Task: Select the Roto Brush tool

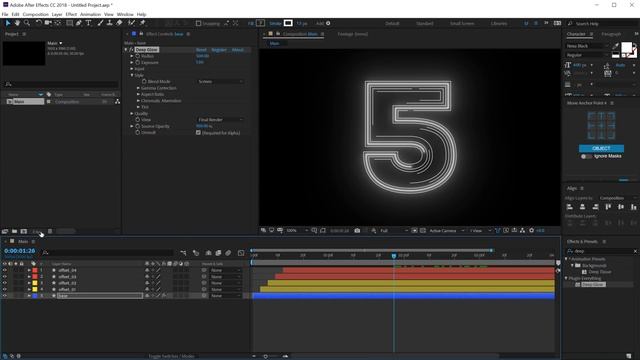Action: pos(131,23)
